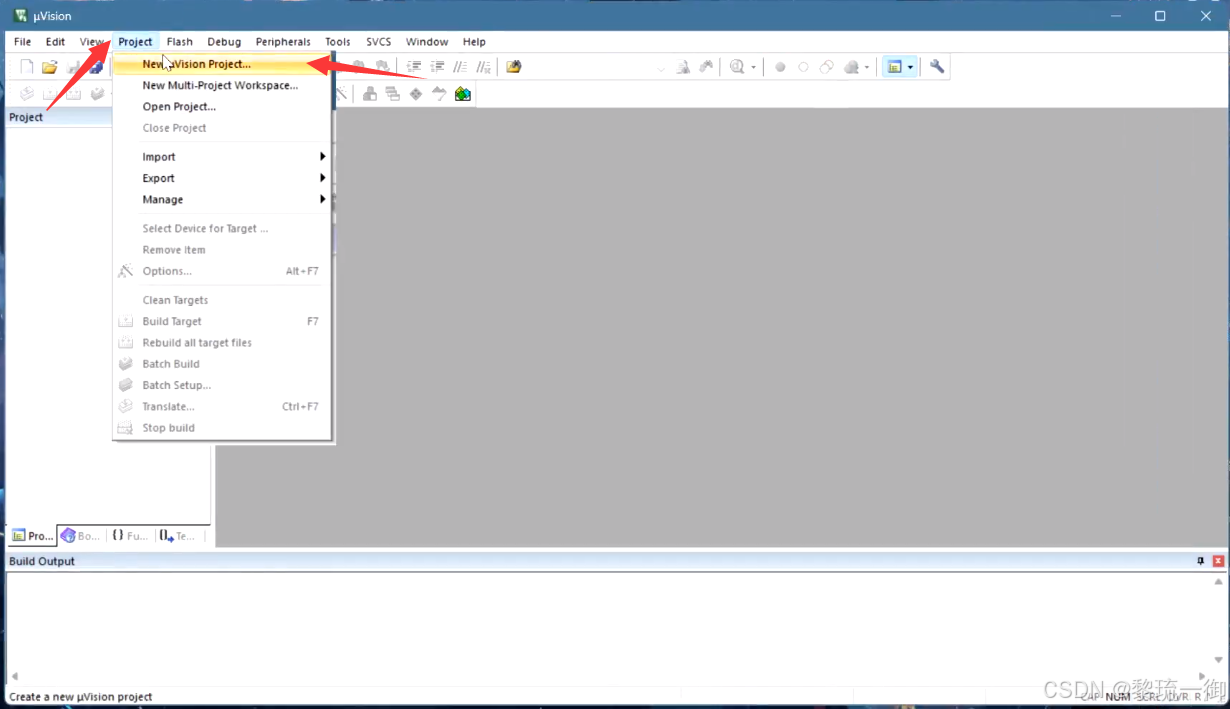Screen dimensions: 1230x709
Task: Open the search combo box dropdown arrow
Action: tap(661, 68)
